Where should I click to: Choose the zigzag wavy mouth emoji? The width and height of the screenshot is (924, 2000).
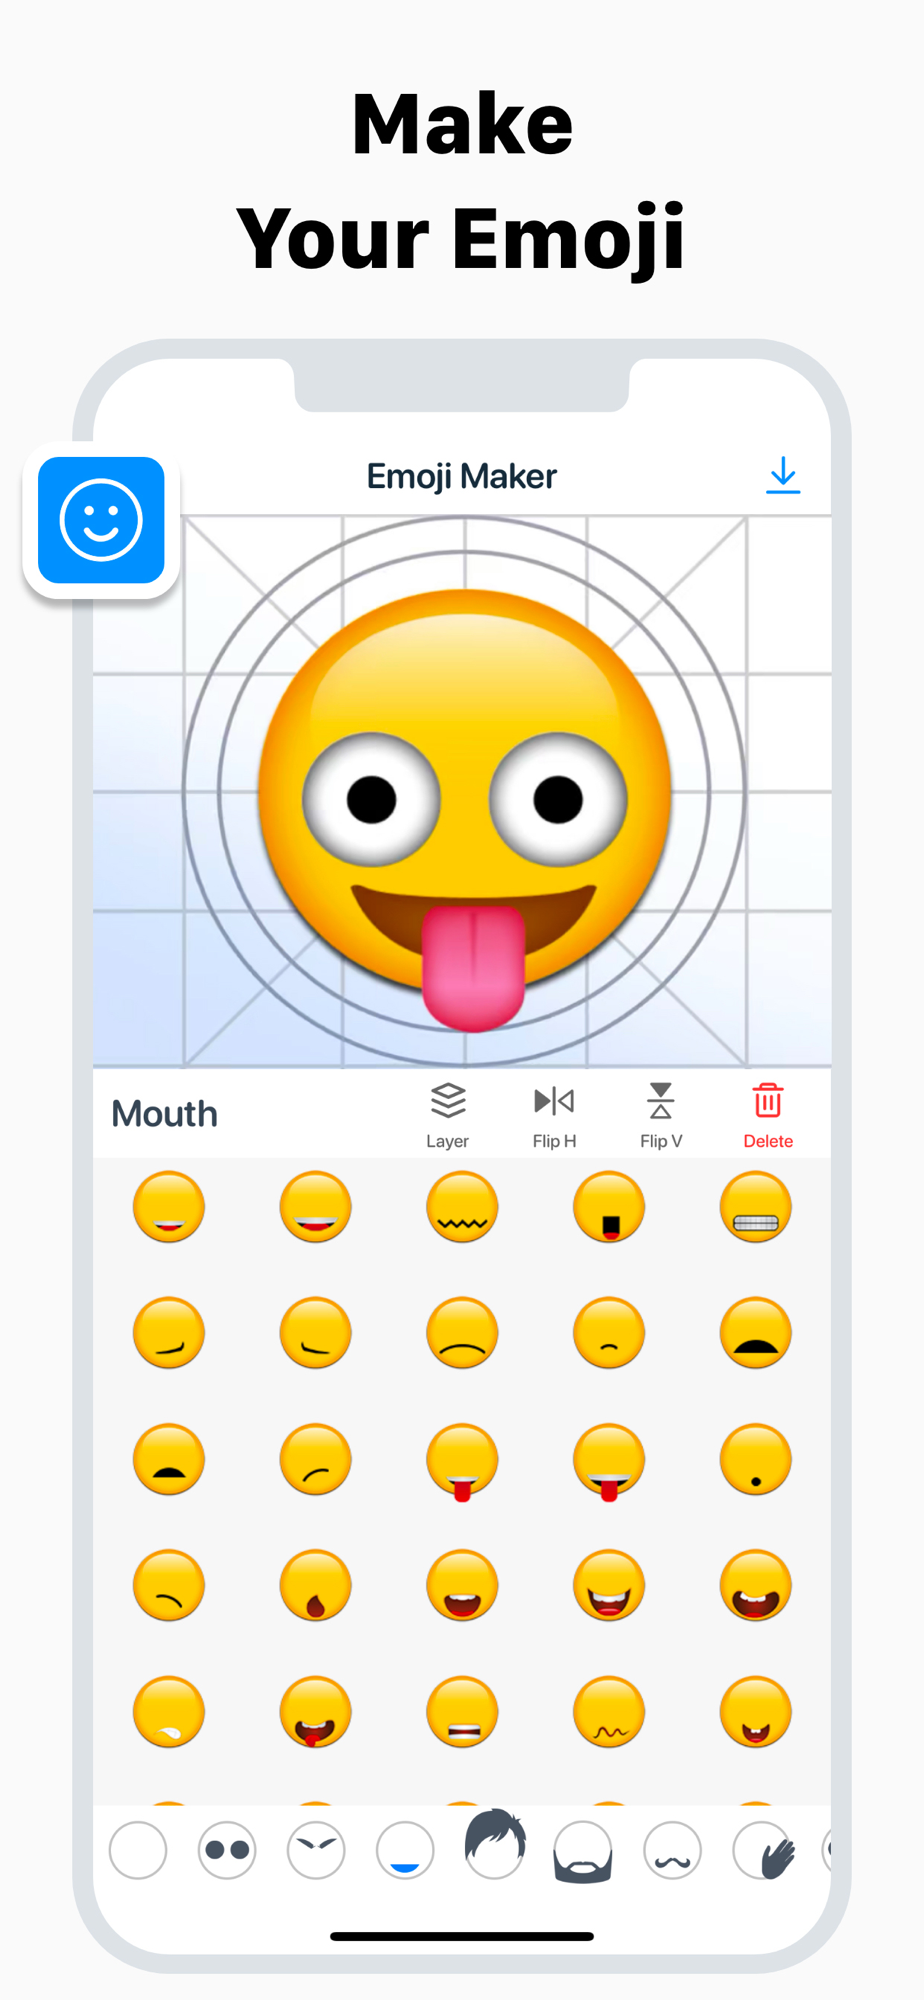click(x=462, y=1207)
